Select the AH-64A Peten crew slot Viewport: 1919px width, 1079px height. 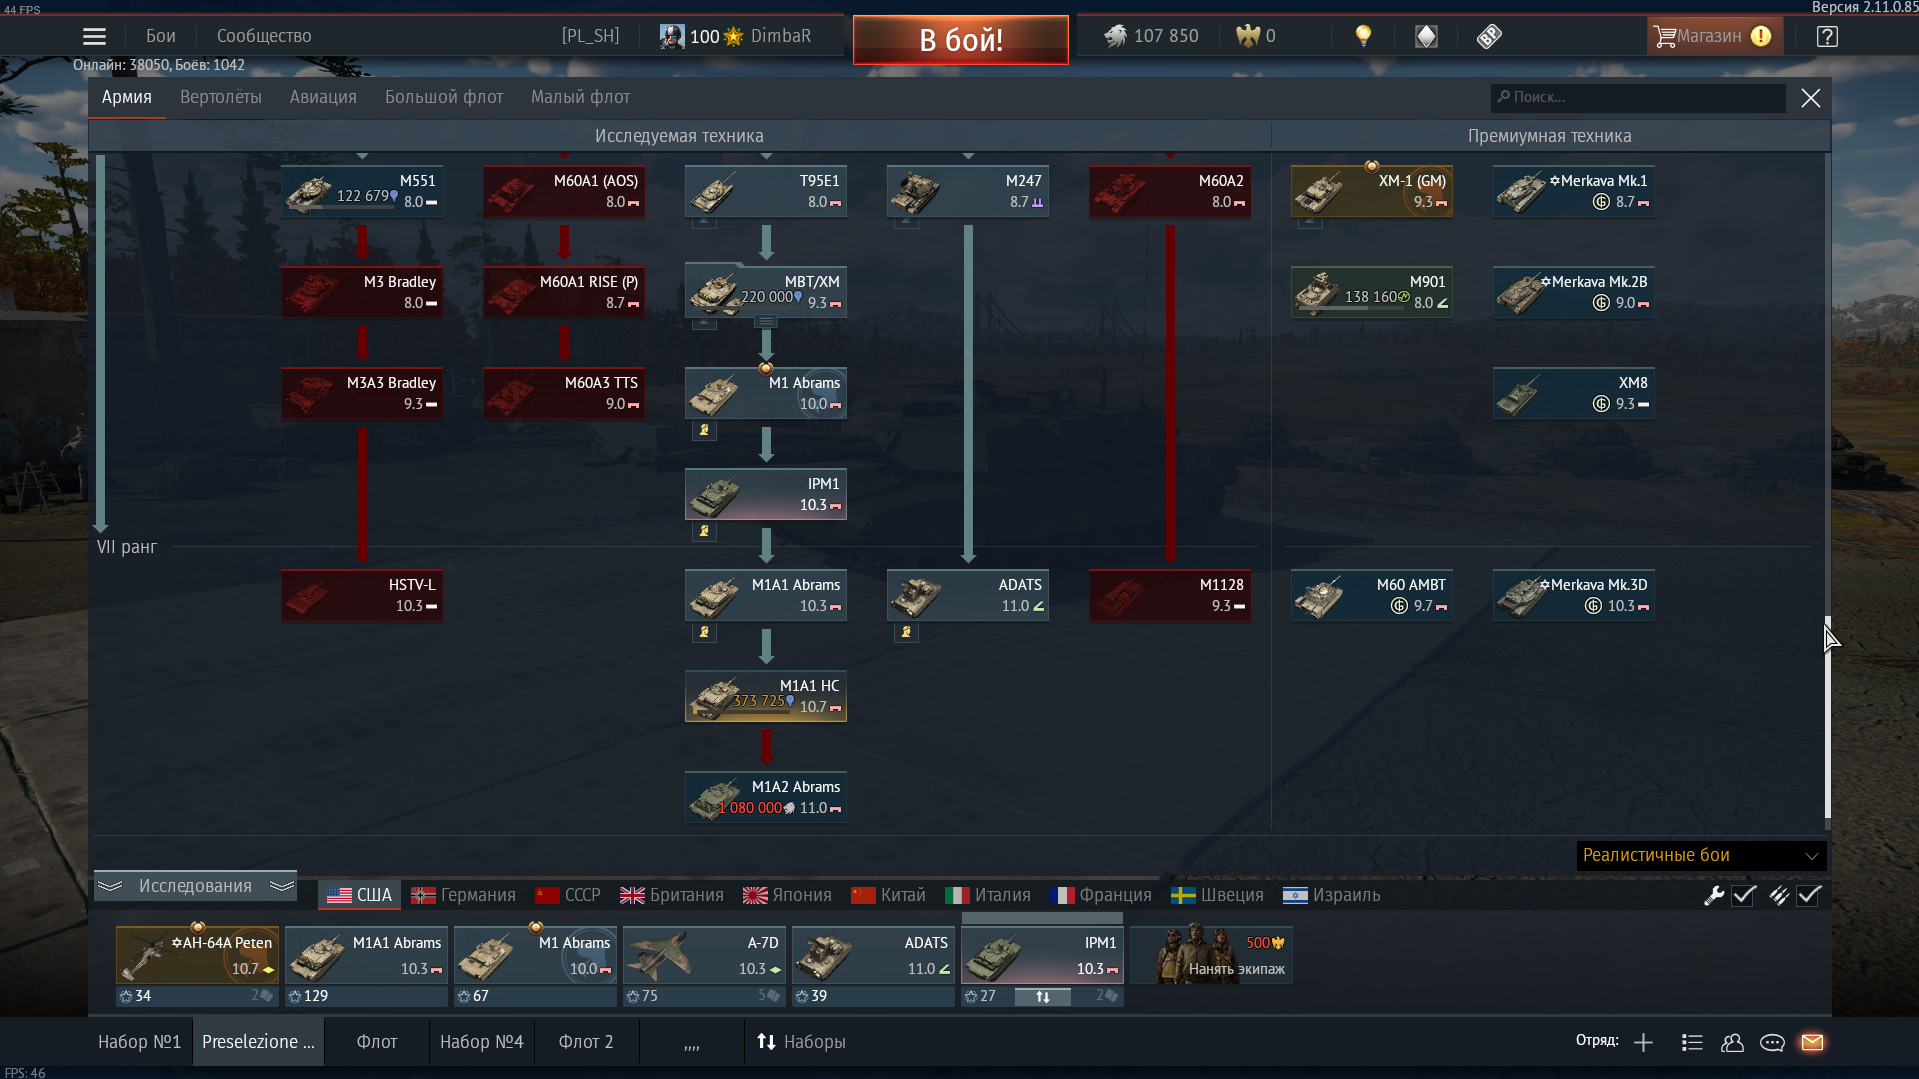tap(197, 956)
